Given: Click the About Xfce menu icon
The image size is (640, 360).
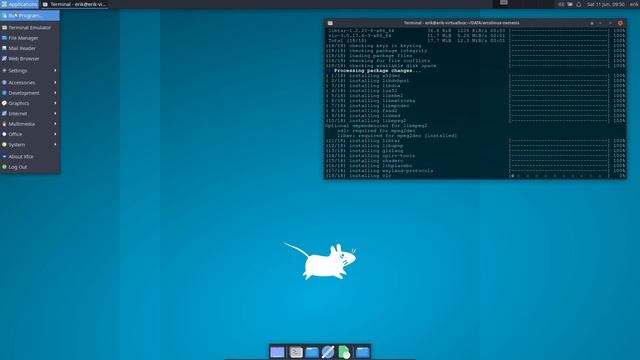Looking at the screenshot, I should [4, 156].
